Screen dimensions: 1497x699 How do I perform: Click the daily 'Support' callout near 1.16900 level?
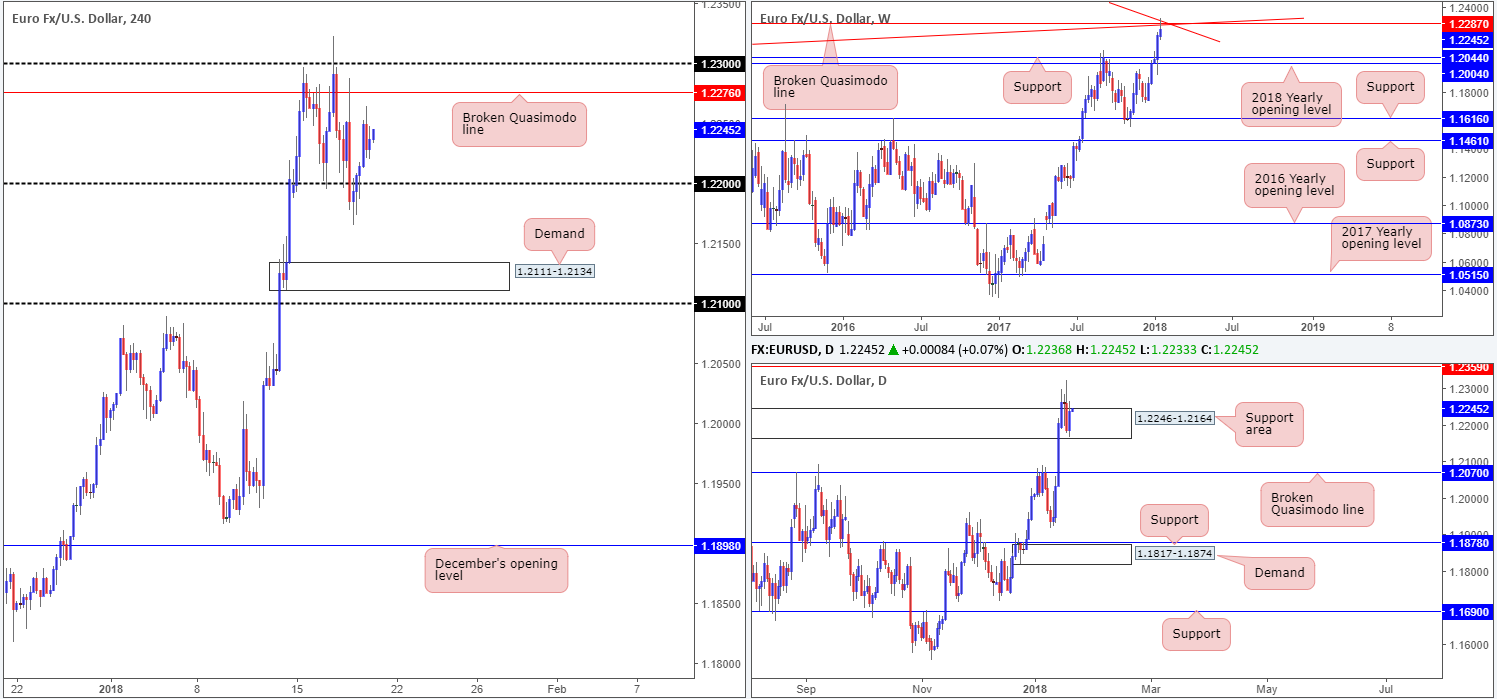pos(1197,634)
